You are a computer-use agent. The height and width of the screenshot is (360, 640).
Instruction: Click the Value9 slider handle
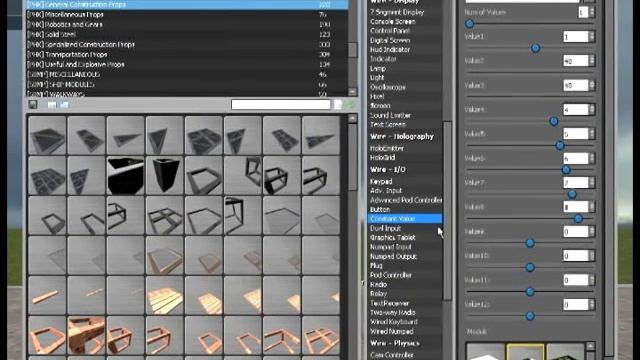[530, 243]
